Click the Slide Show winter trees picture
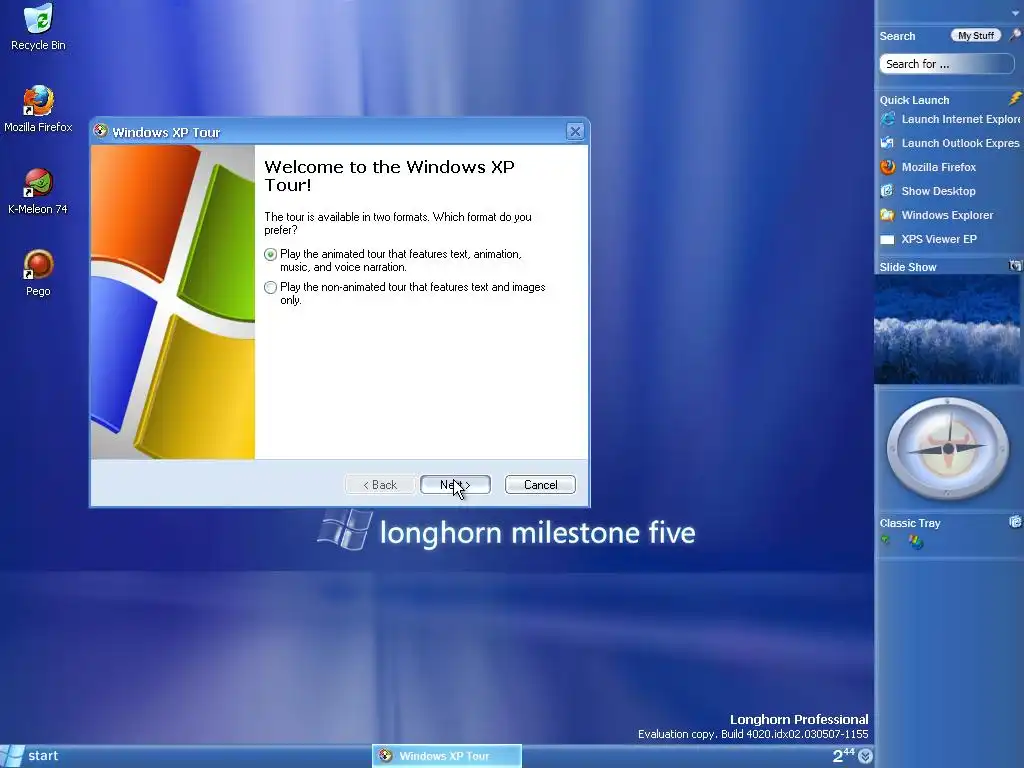The height and width of the screenshot is (768, 1024). 947,329
